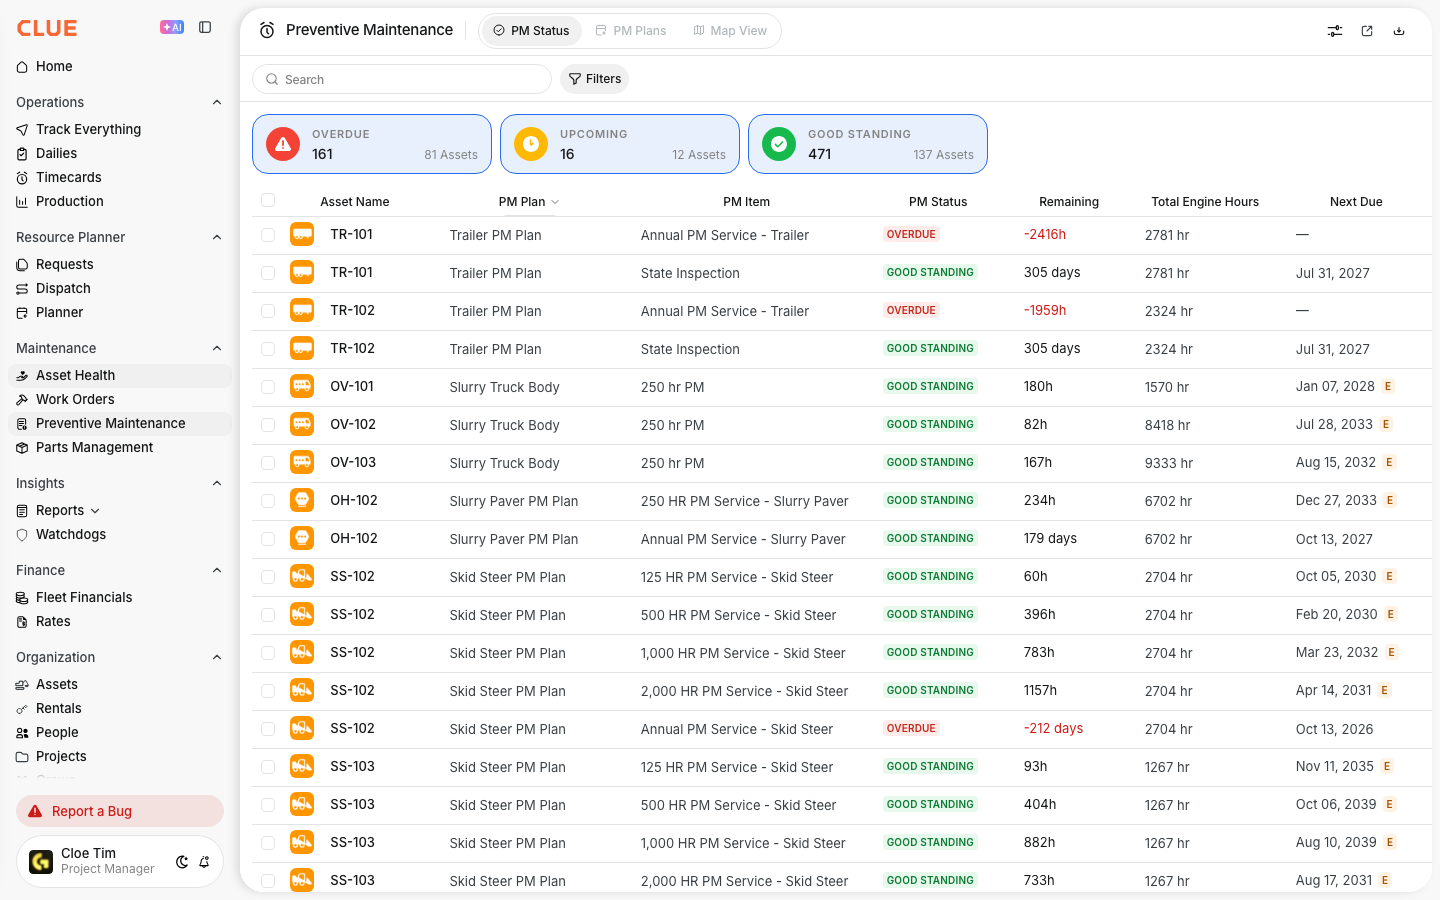This screenshot has width=1440, height=900.
Task: Collapse the Operations section chevron
Action: tap(217, 102)
